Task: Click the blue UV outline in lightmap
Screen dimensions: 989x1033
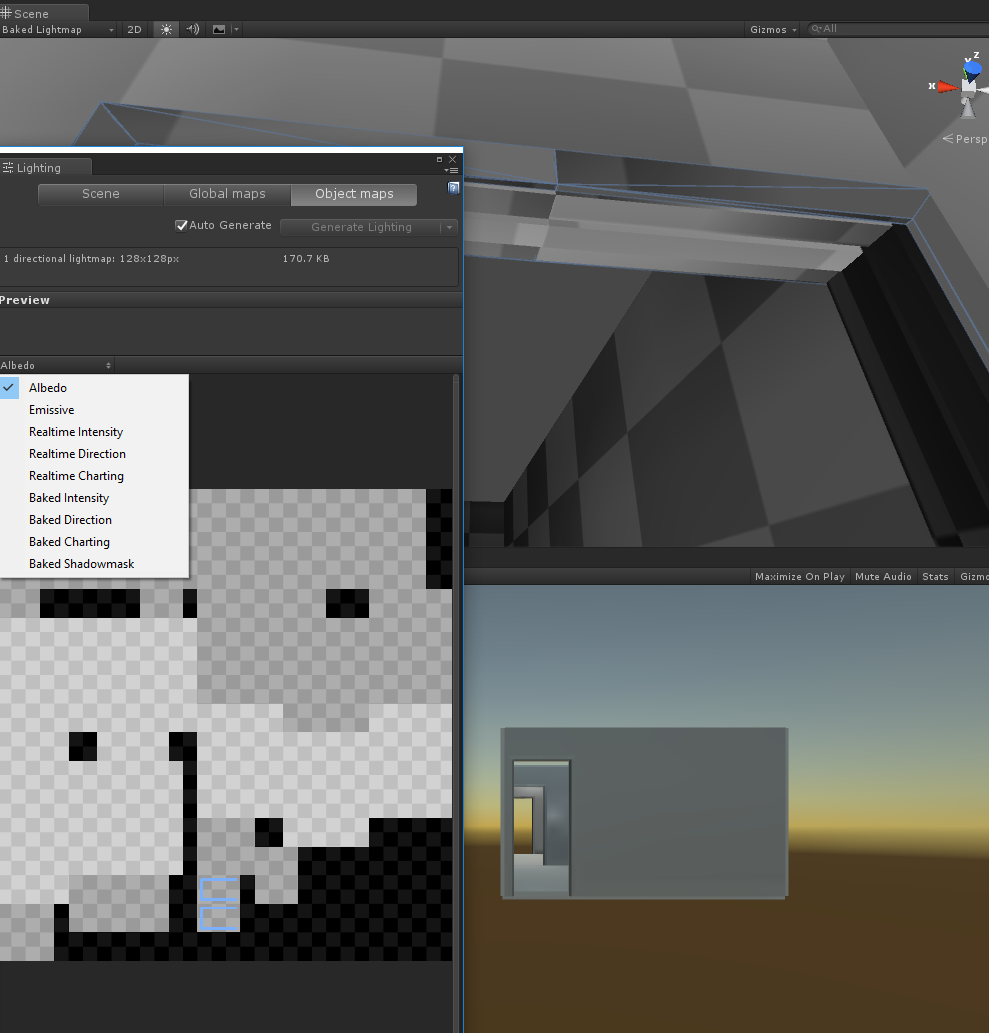Action: click(x=219, y=904)
